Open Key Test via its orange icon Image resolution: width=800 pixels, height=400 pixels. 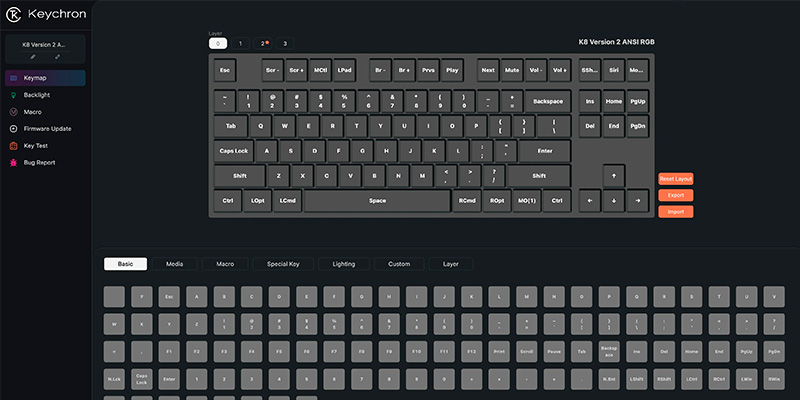tap(13, 145)
